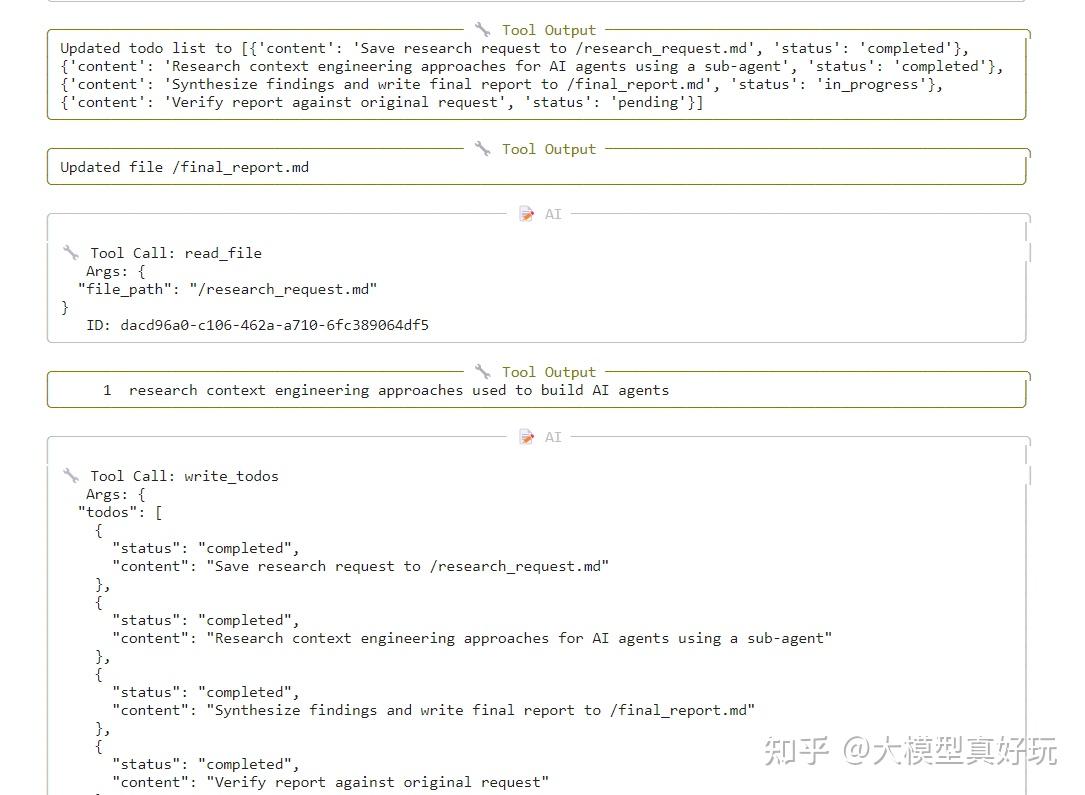
Task: Click the wrench icon above the research context output
Action: coord(482,372)
